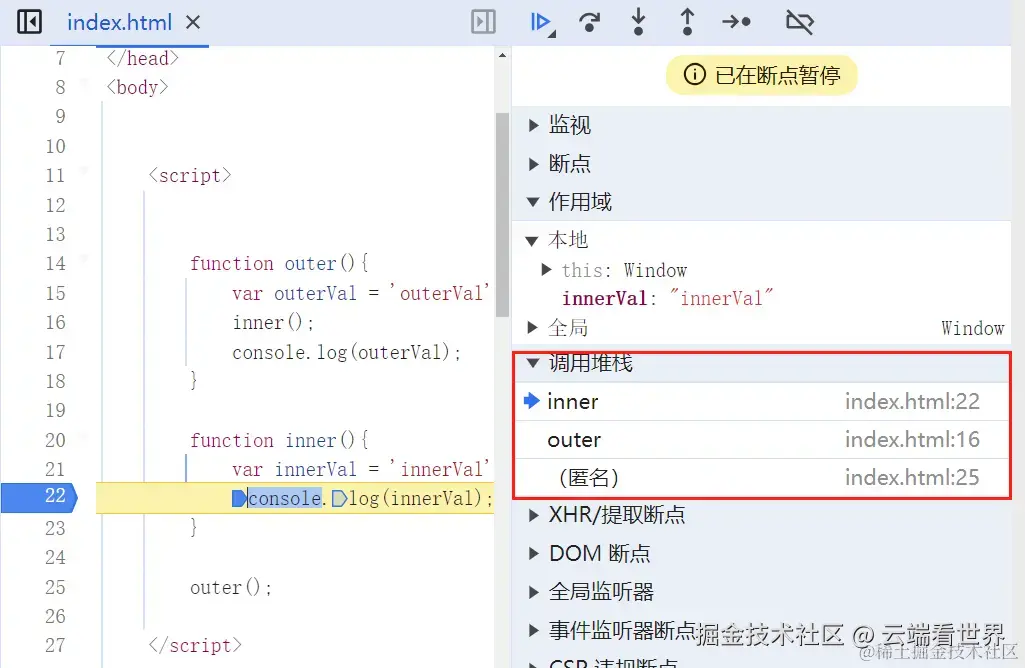The height and width of the screenshot is (668, 1025).
Task: Select the (匿名) call stack frame
Action: click(x=761, y=478)
